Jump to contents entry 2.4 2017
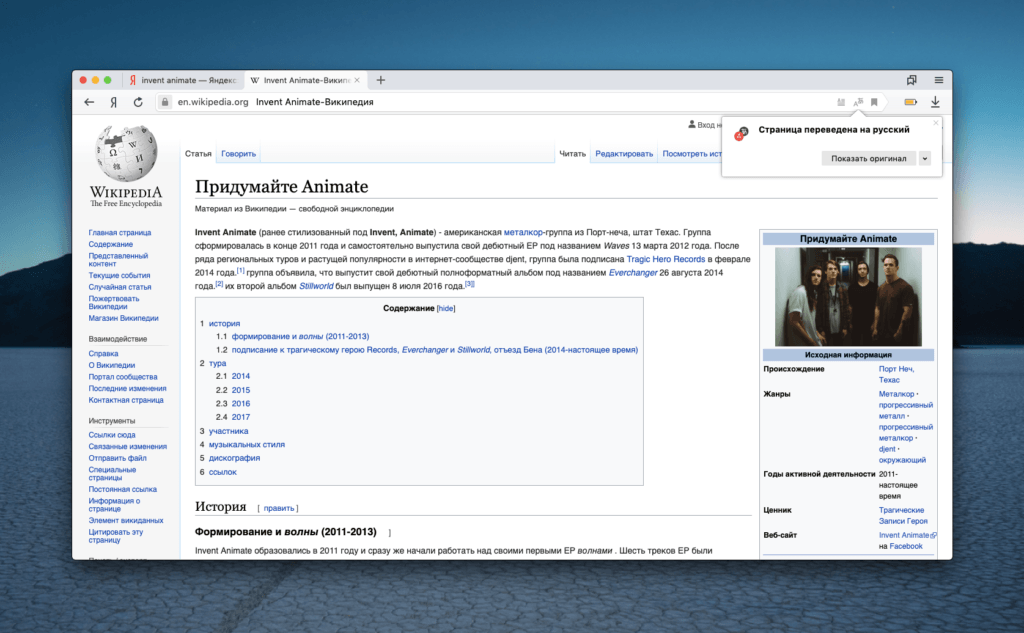The image size is (1024, 633). point(240,417)
